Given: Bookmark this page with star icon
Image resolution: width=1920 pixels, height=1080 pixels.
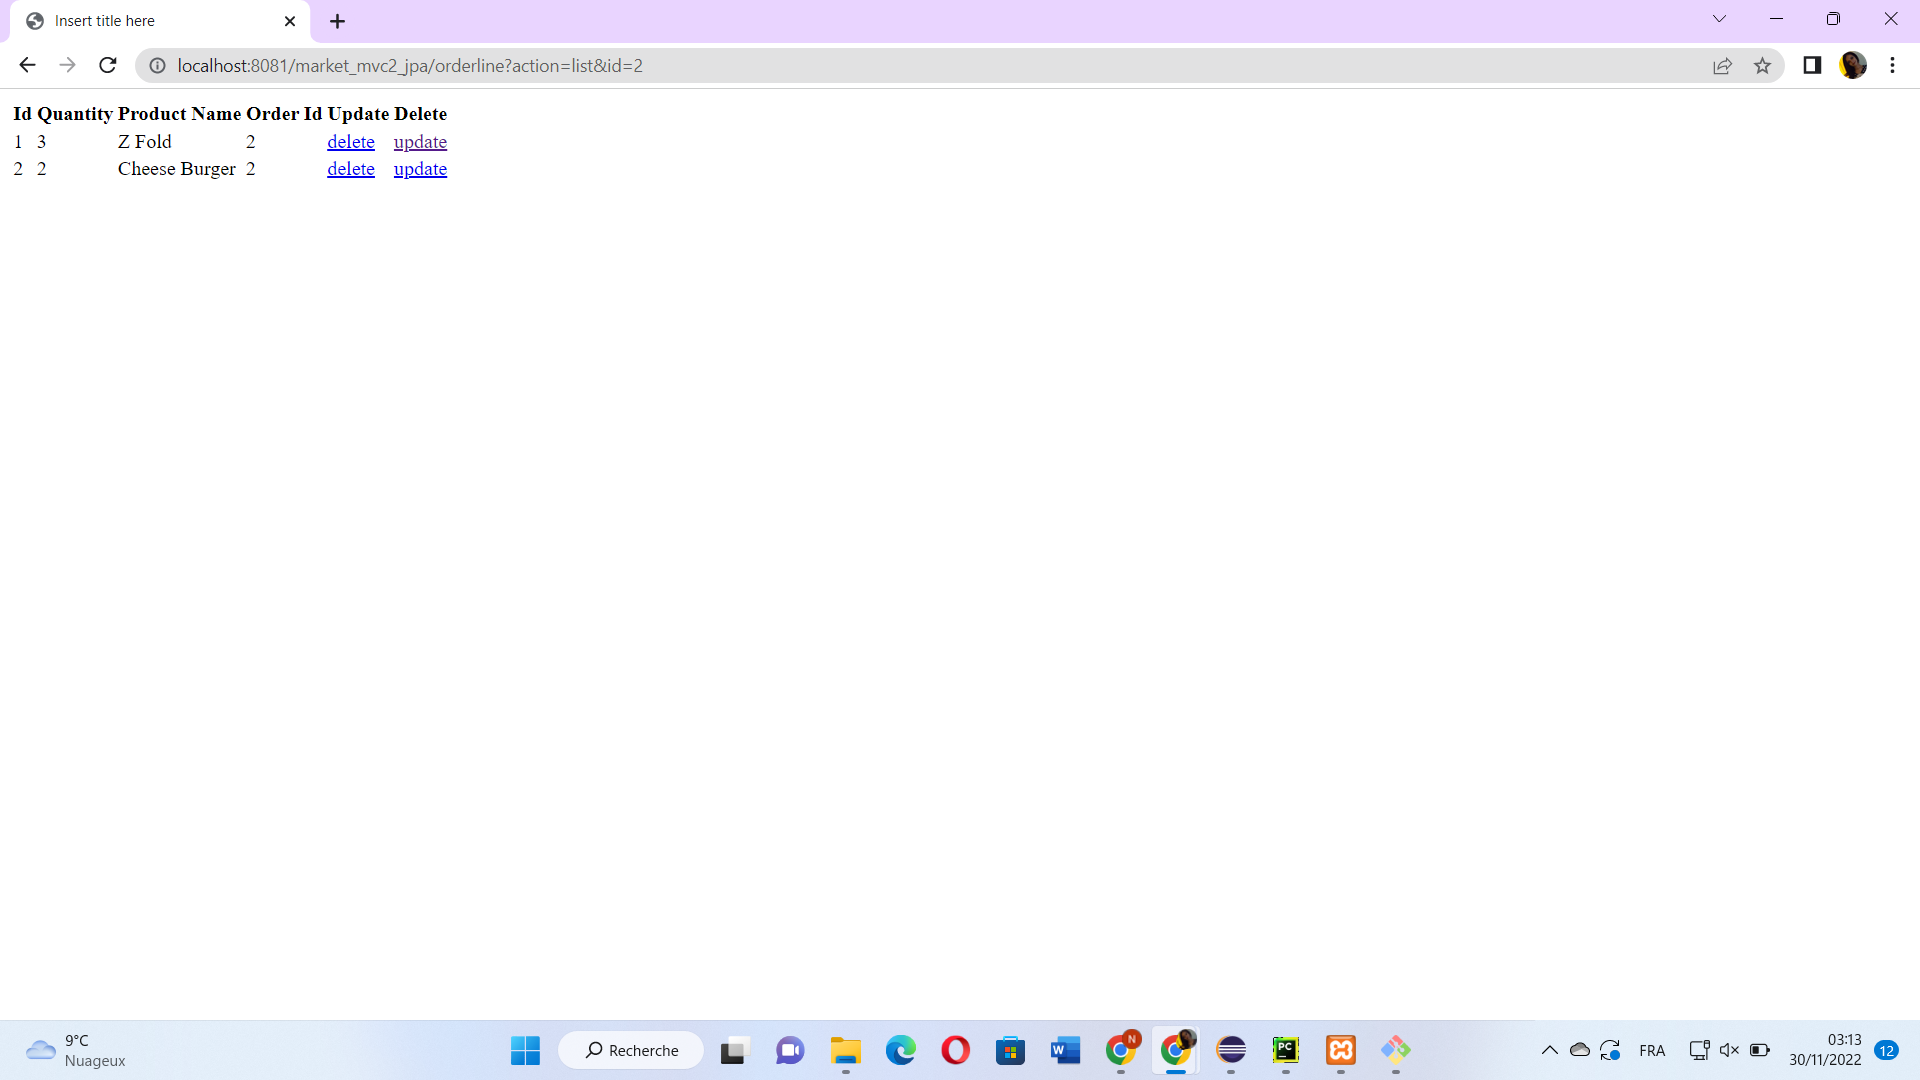Looking at the screenshot, I should (1762, 66).
